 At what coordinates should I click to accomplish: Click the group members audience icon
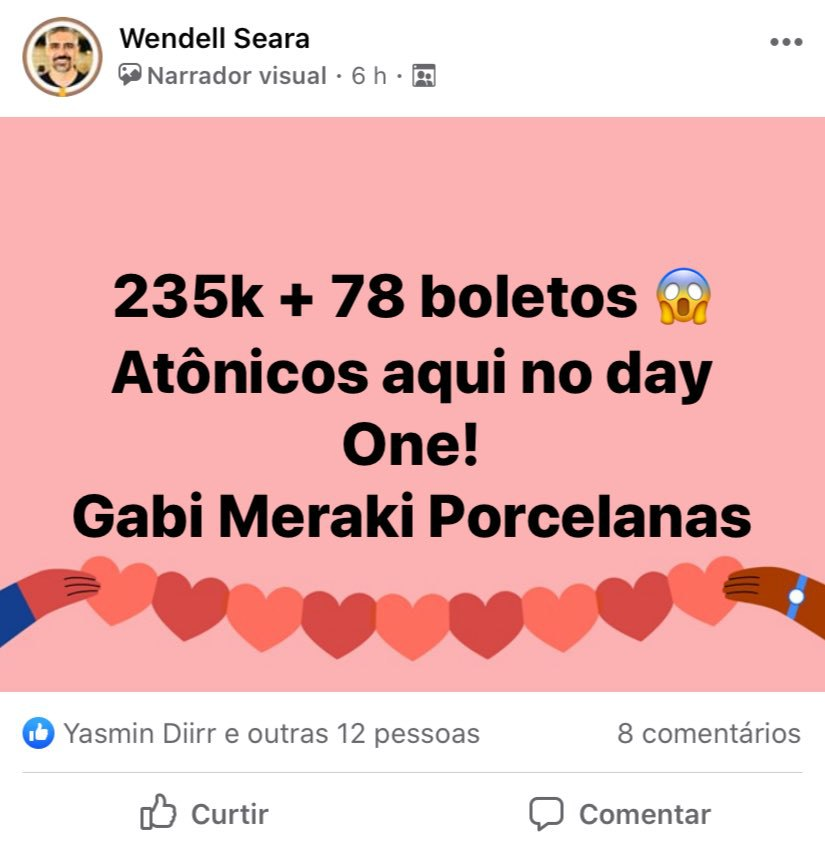[424, 75]
